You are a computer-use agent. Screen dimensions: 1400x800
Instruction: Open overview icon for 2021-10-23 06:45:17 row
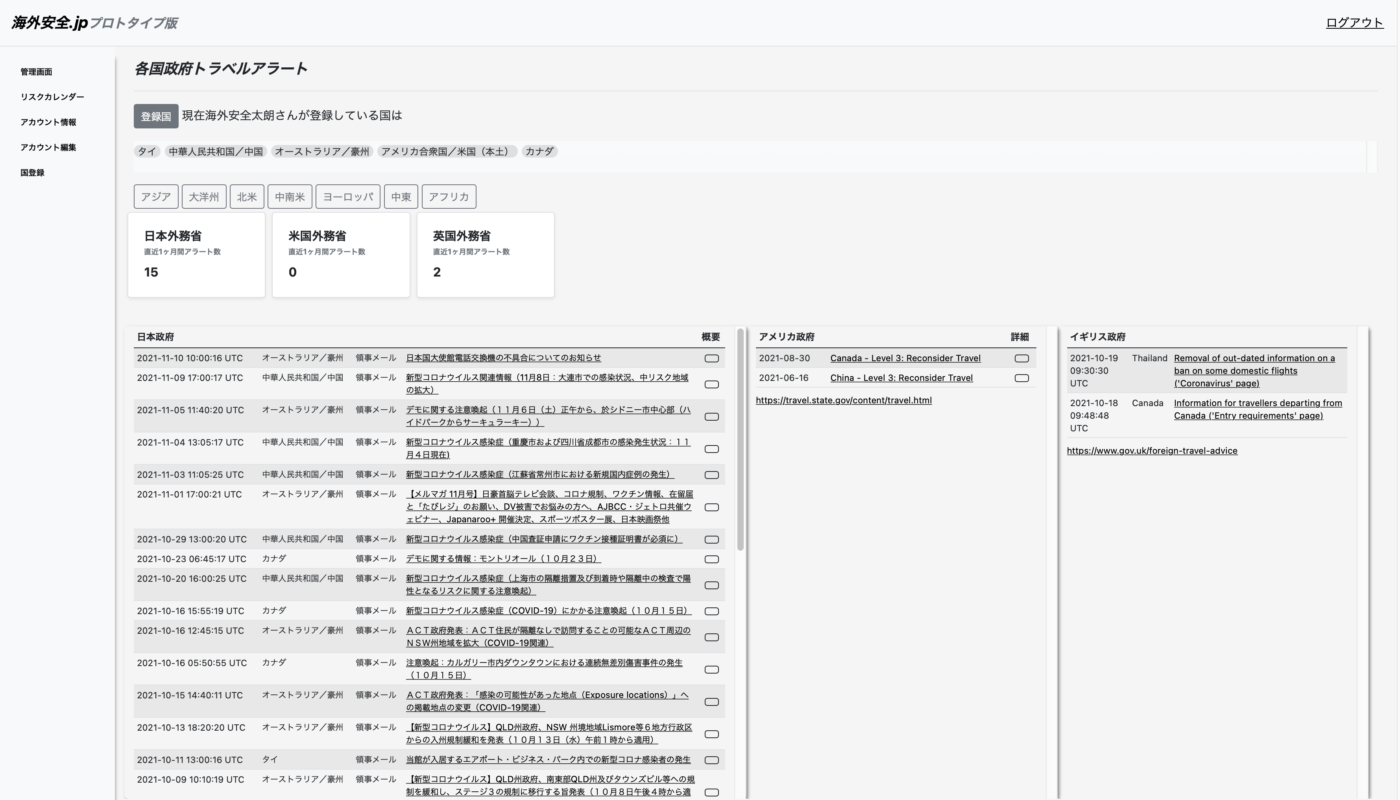[711, 559]
